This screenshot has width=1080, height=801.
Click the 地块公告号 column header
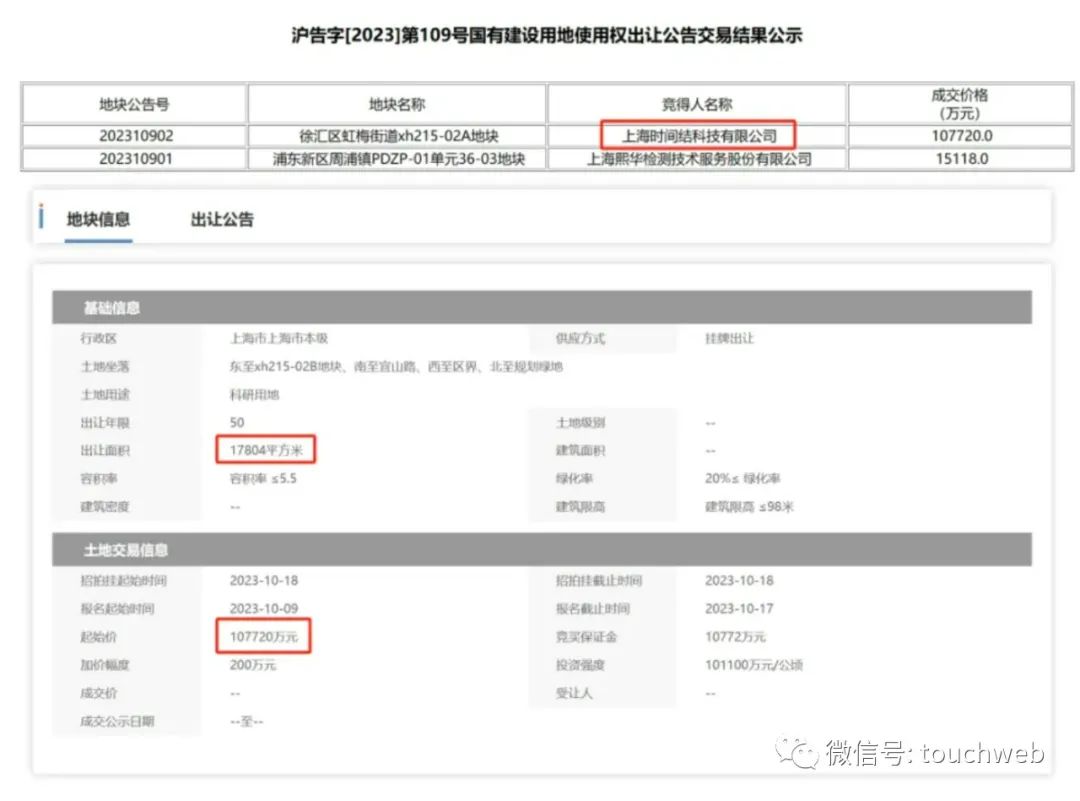134,104
